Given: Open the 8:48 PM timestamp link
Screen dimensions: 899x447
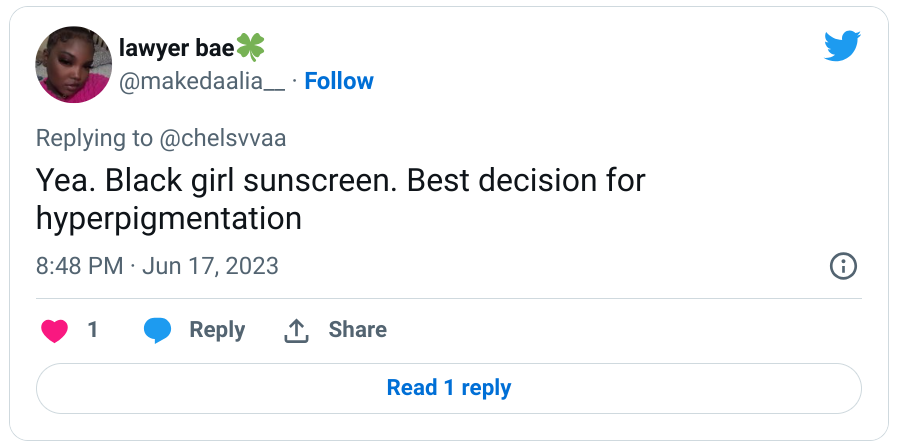Looking at the screenshot, I should tap(79, 266).
